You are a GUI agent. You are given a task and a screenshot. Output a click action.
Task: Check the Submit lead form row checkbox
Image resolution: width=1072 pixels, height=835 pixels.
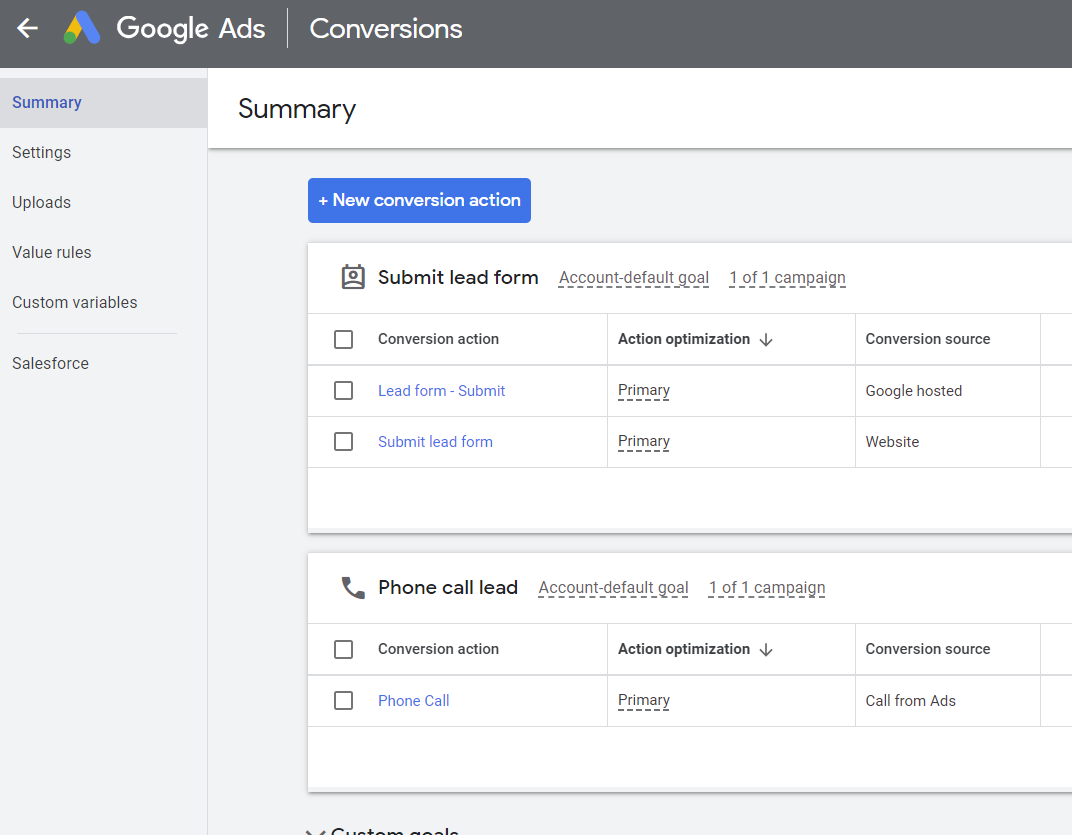(x=343, y=441)
